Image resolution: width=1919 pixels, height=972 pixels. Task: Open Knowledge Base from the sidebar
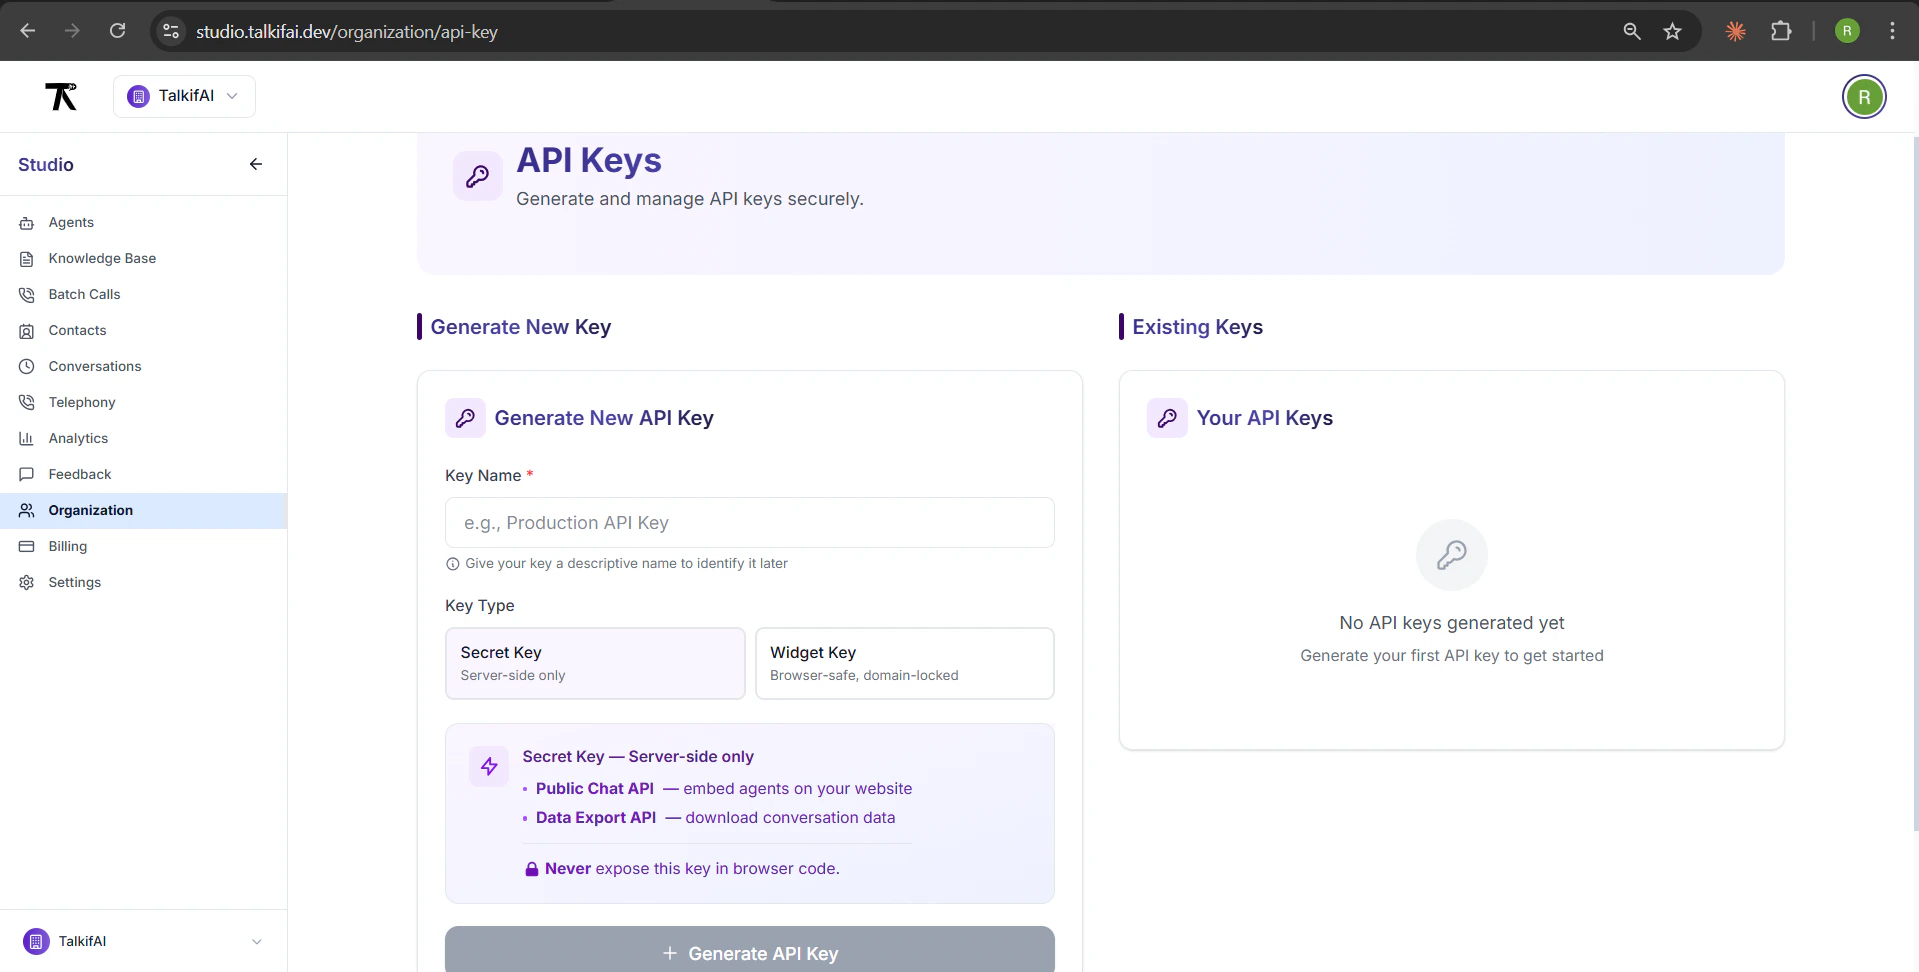tap(102, 258)
